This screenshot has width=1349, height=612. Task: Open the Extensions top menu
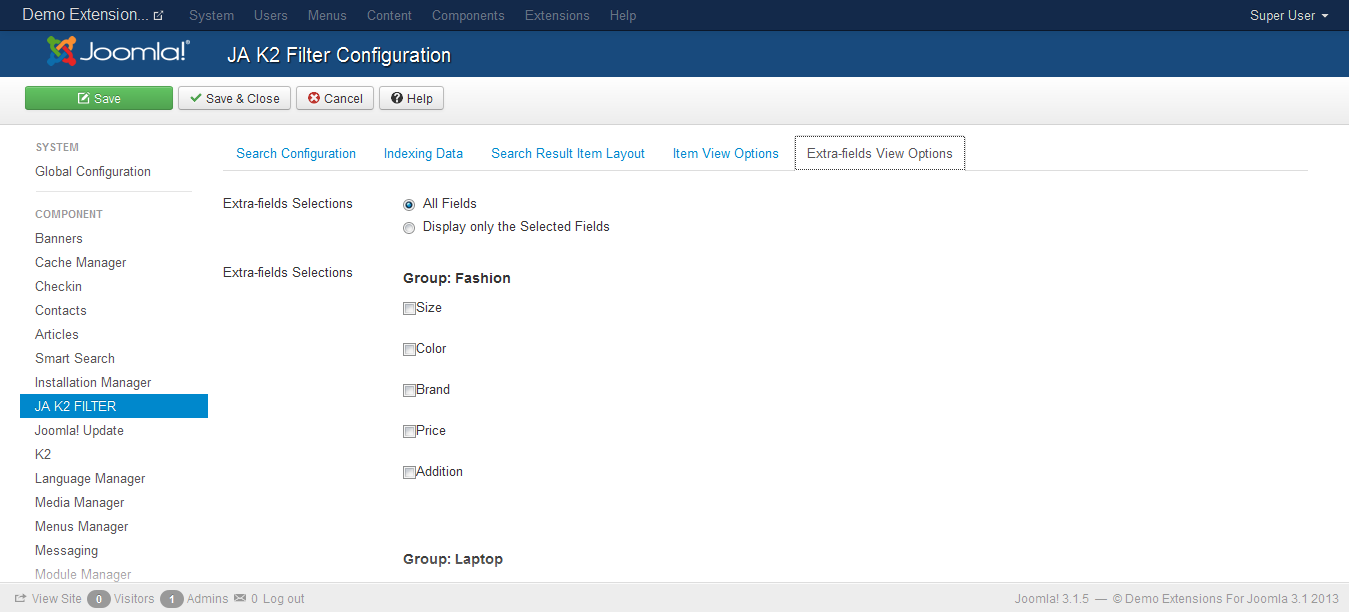pyautogui.click(x=557, y=15)
